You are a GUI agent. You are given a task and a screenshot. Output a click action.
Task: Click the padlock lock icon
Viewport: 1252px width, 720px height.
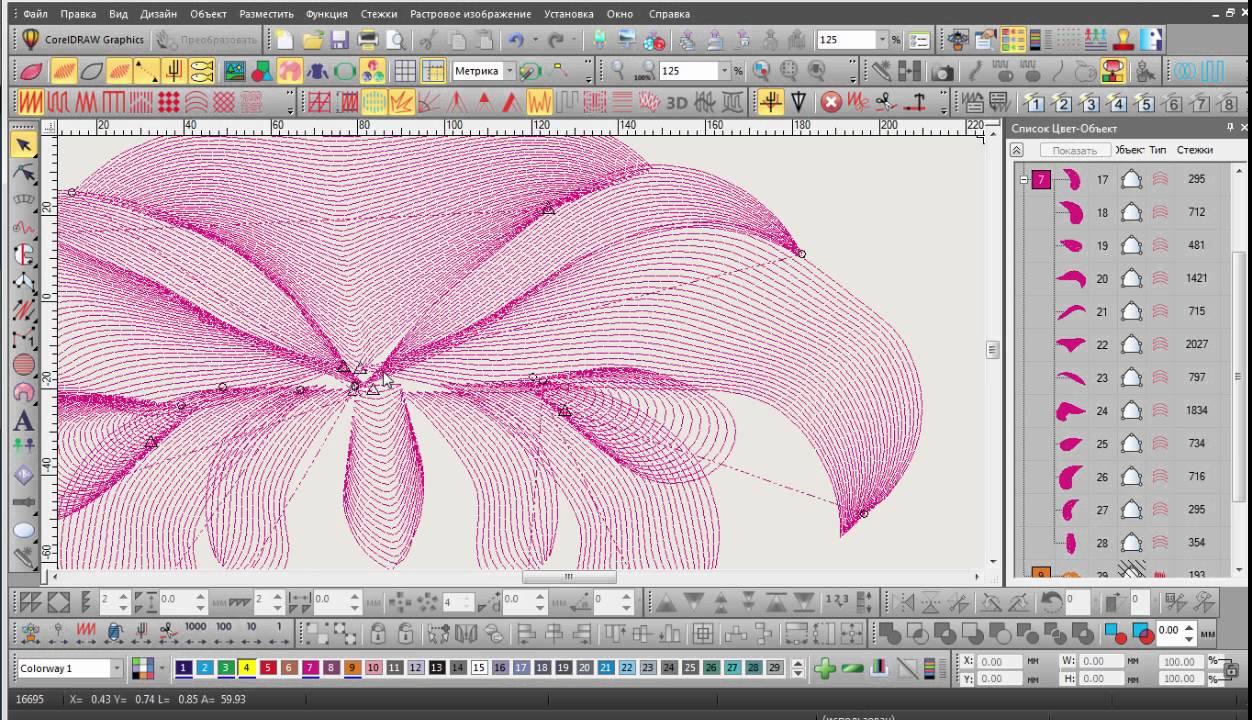(378, 634)
